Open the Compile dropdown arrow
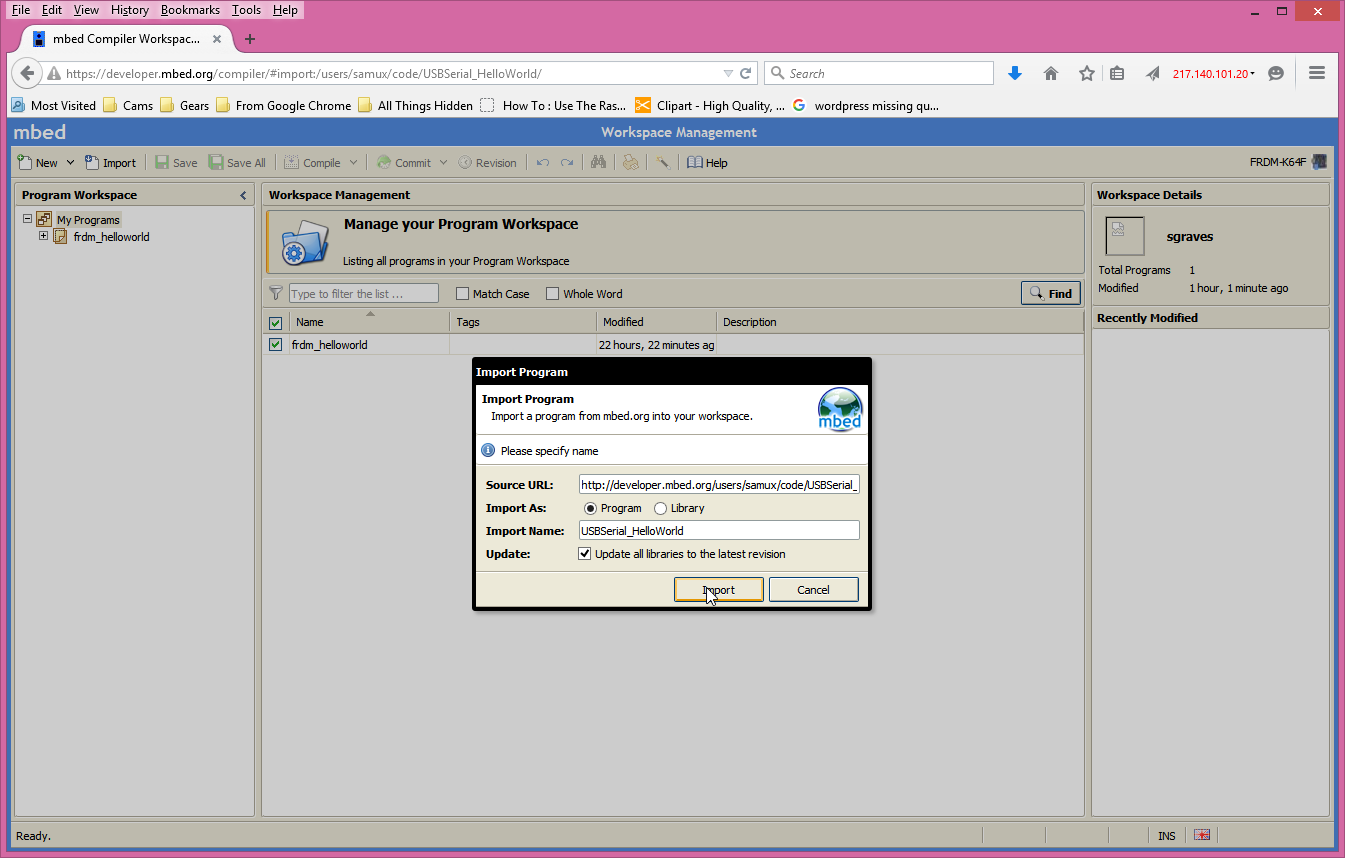The width and height of the screenshot is (1345, 858). click(x=353, y=162)
